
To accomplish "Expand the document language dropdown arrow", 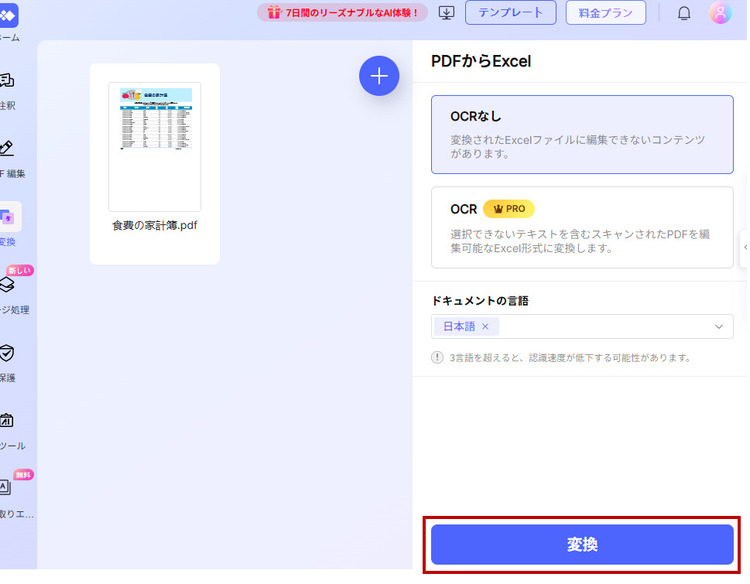I will (718, 327).
